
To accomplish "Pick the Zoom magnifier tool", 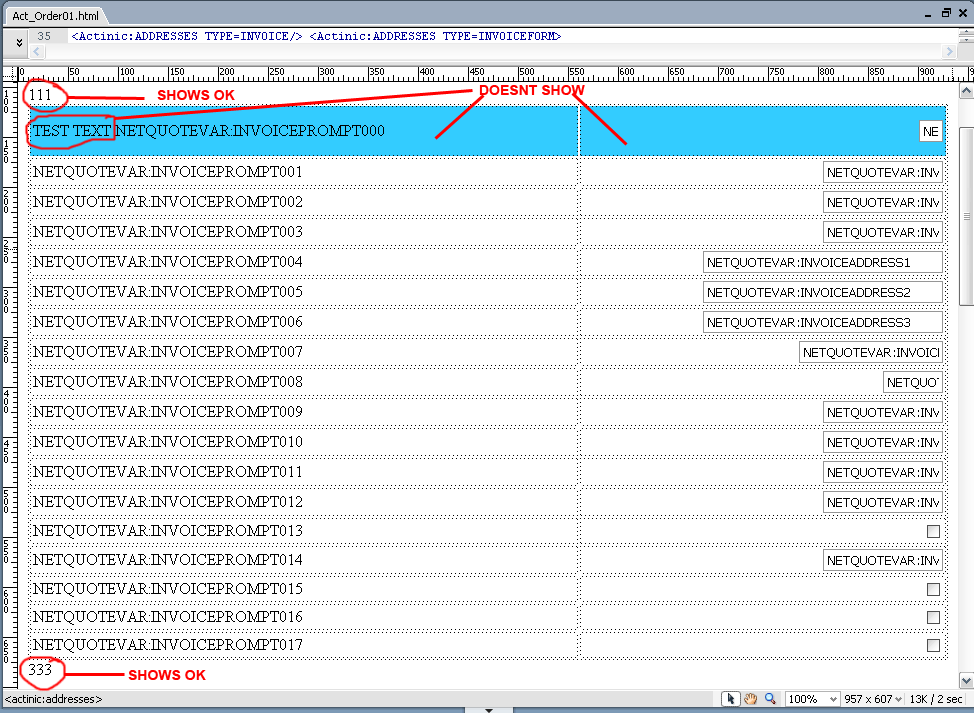I will point(770,699).
